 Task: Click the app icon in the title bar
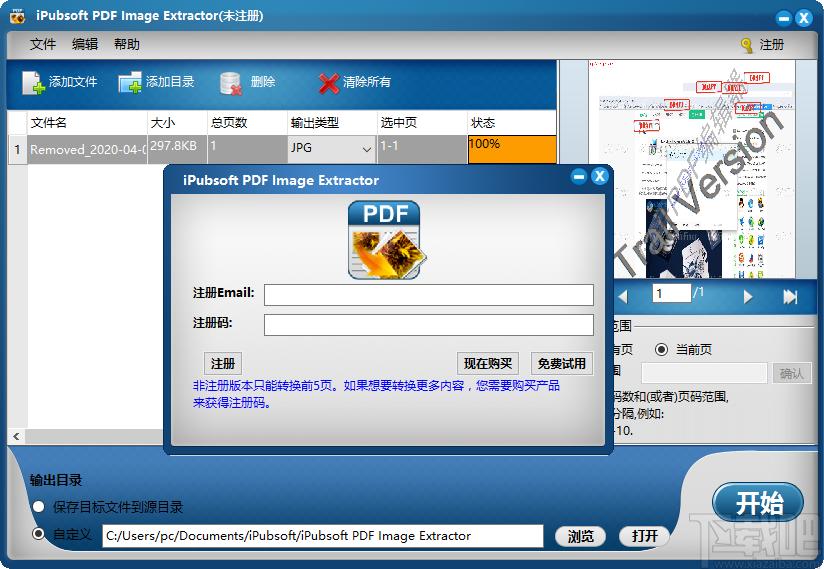click(x=17, y=16)
